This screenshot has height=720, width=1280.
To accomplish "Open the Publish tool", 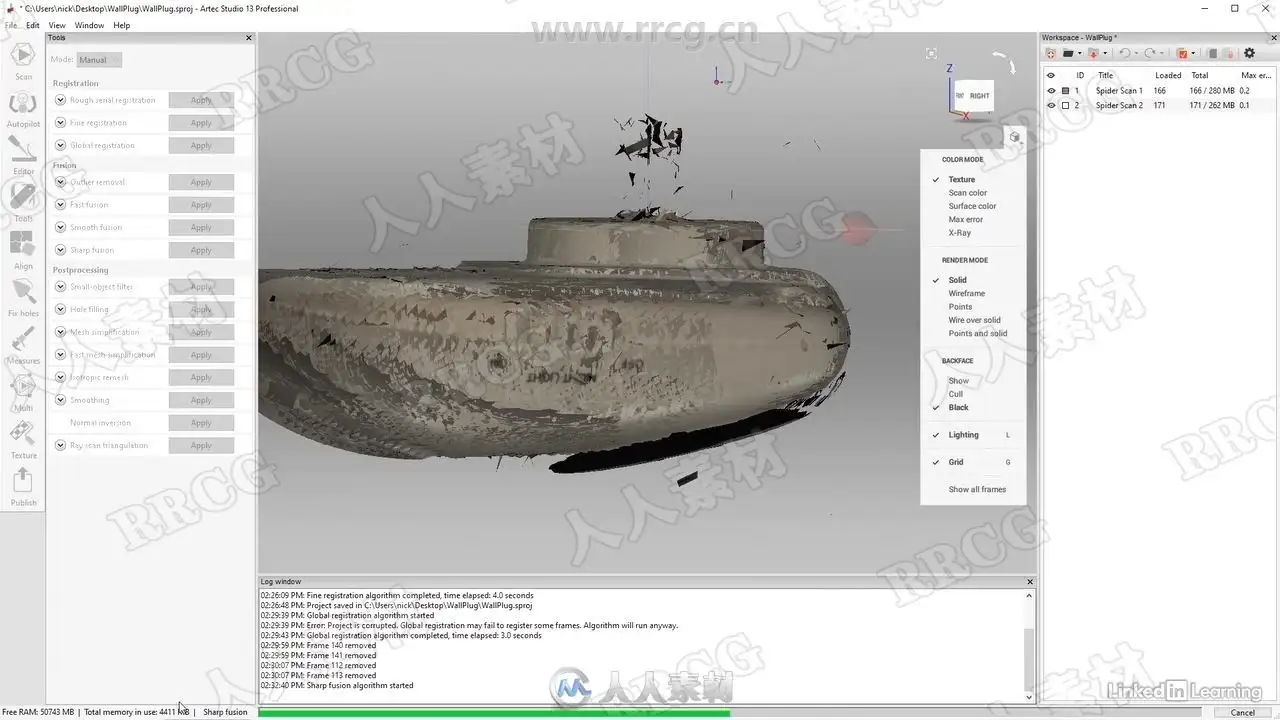I will tap(23, 487).
